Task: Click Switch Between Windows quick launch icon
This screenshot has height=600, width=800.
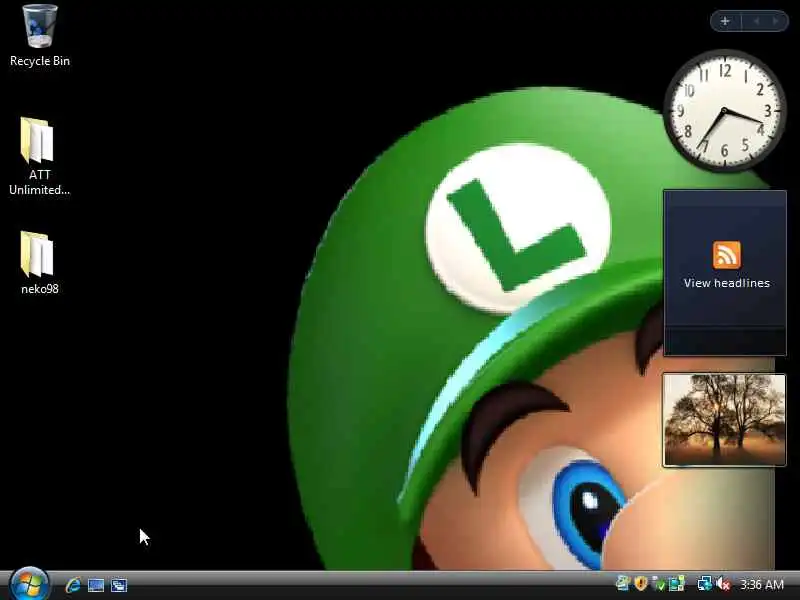Action: pos(119,585)
